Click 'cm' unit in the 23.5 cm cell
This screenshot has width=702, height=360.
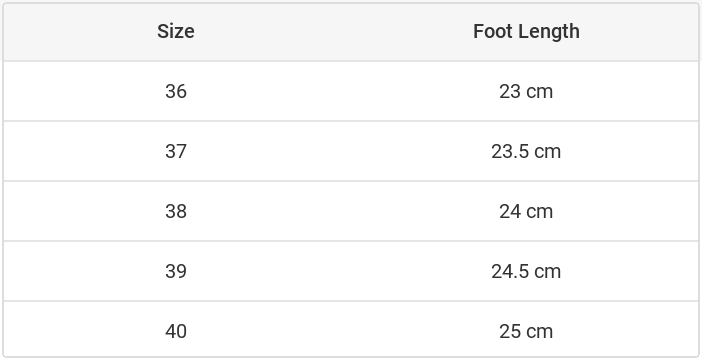(548, 152)
